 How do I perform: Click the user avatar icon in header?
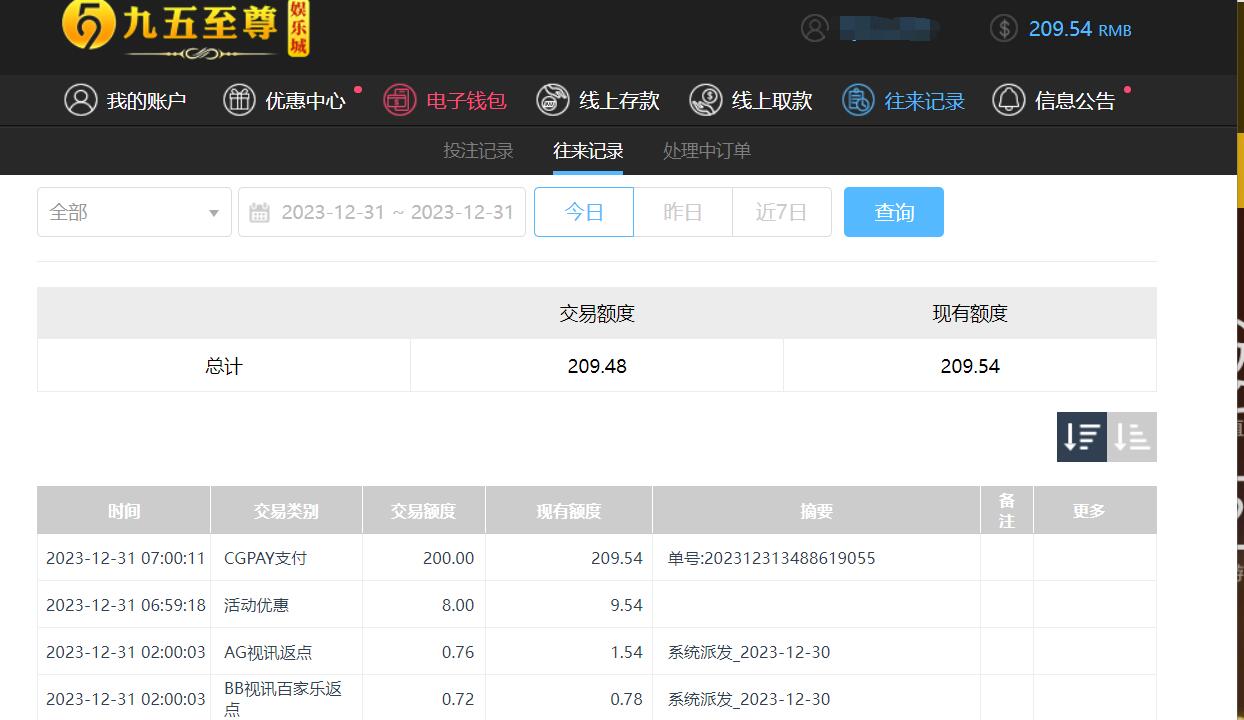[x=815, y=28]
